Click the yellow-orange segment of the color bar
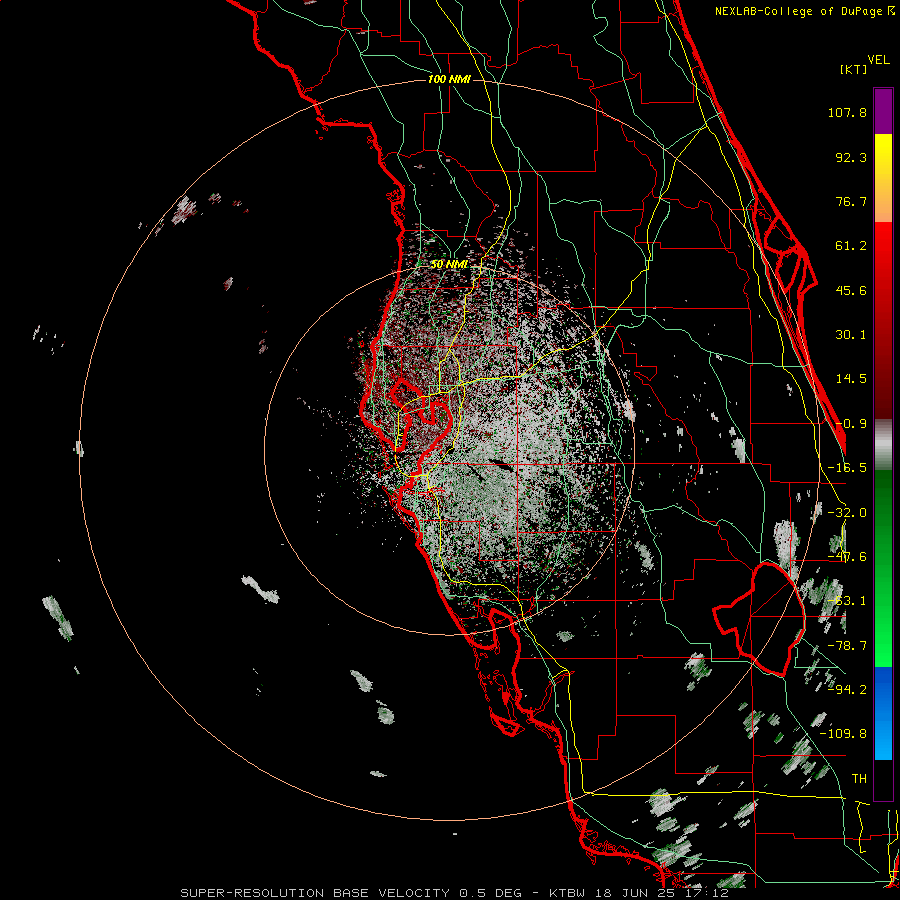The width and height of the screenshot is (900, 900). [x=883, y=178]
